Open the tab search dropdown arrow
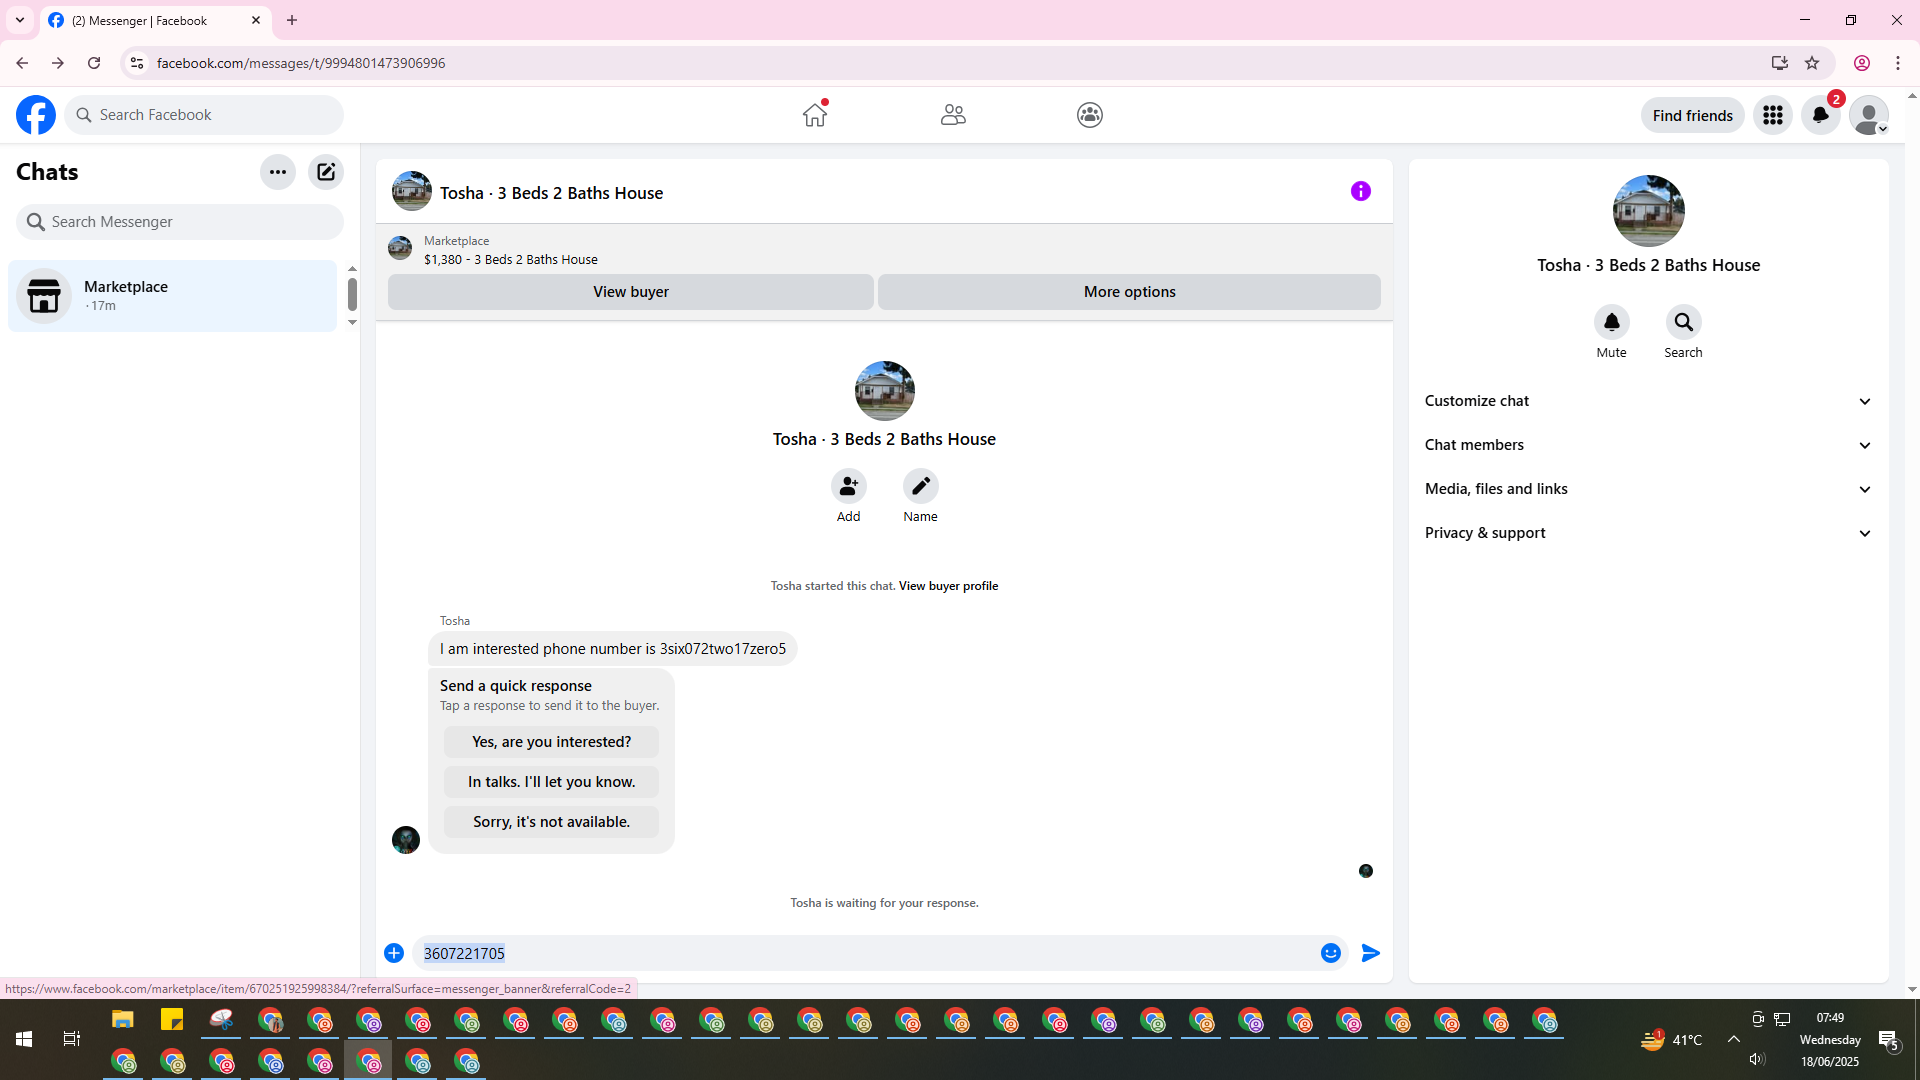Screen dimensions: 1920x1080 coord(20,20)
